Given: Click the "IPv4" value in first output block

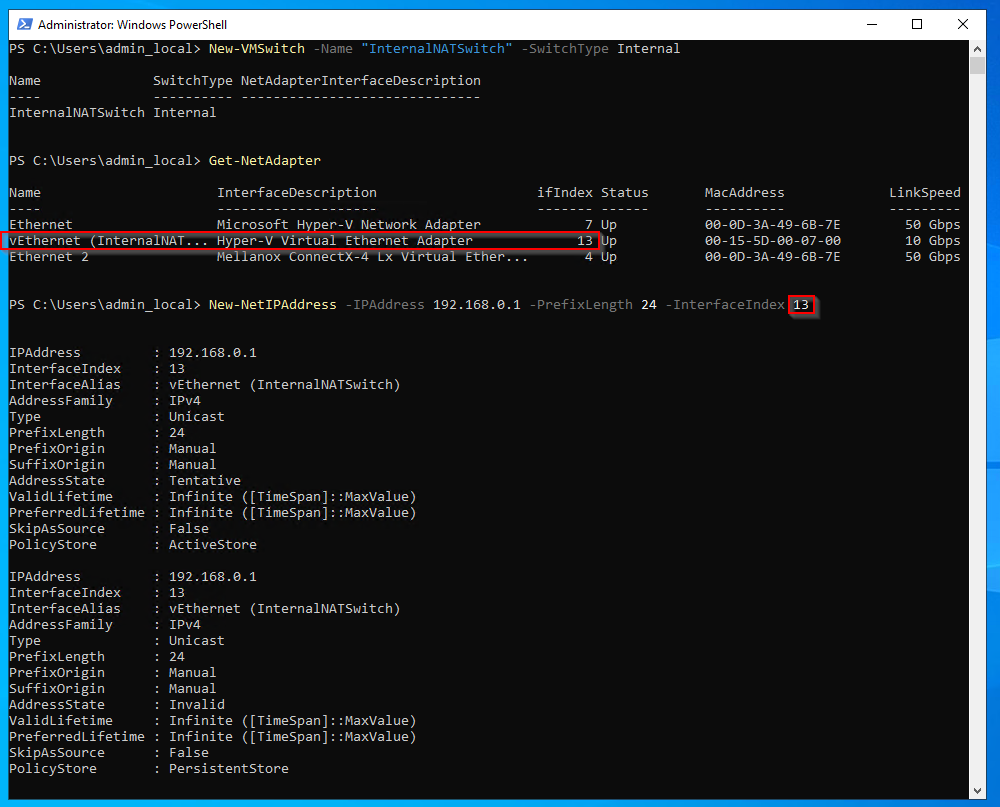Looking at the screenshot, I should click(184, 401).
